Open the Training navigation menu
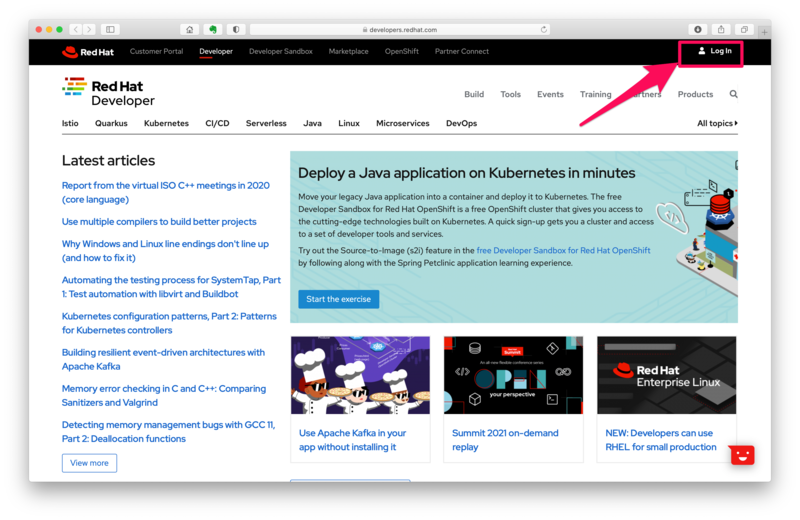The width and height of the screenshot is (800, 520). click(595, 94)
